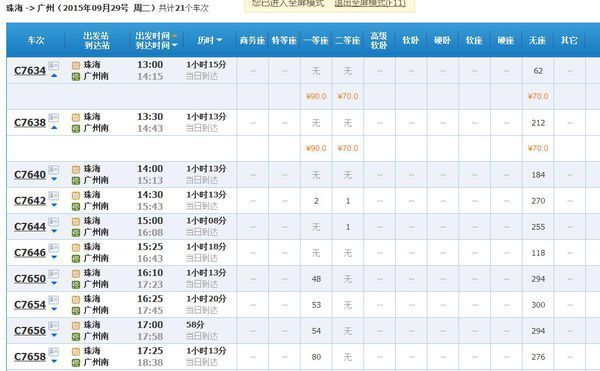
Task: Click the 无座 column header
Action: (537, 40)
